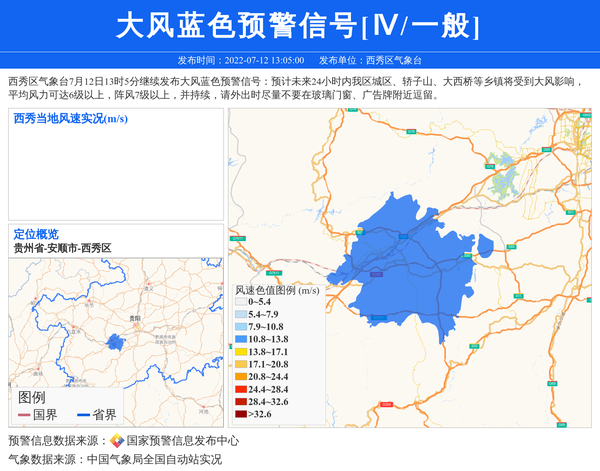The width and height of the screenshot is (600, 471).
Task: Click the 西秀当地风速实况 panel heading
Action: 70,119
